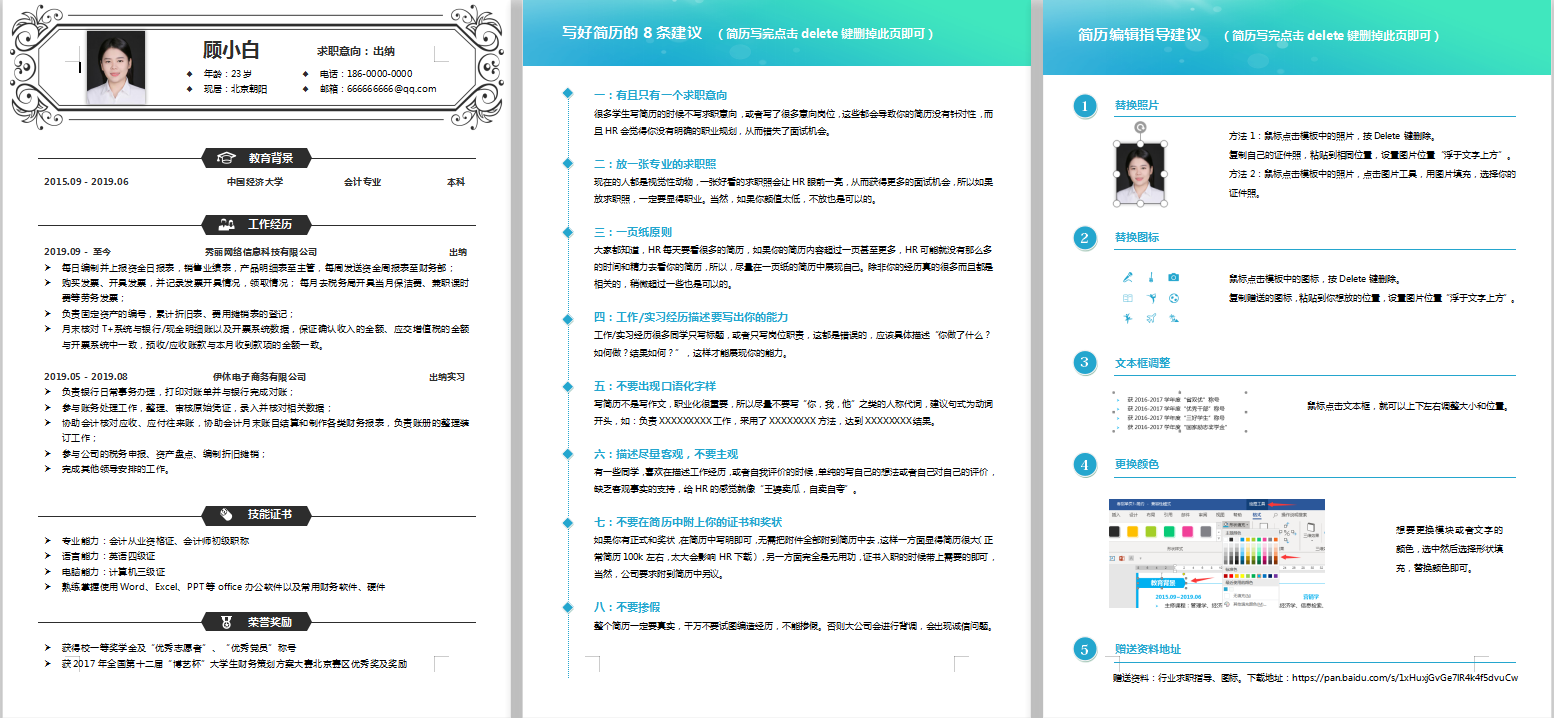
Task: Click the 技能证书 section heading
Action: [x=271, y=514]
